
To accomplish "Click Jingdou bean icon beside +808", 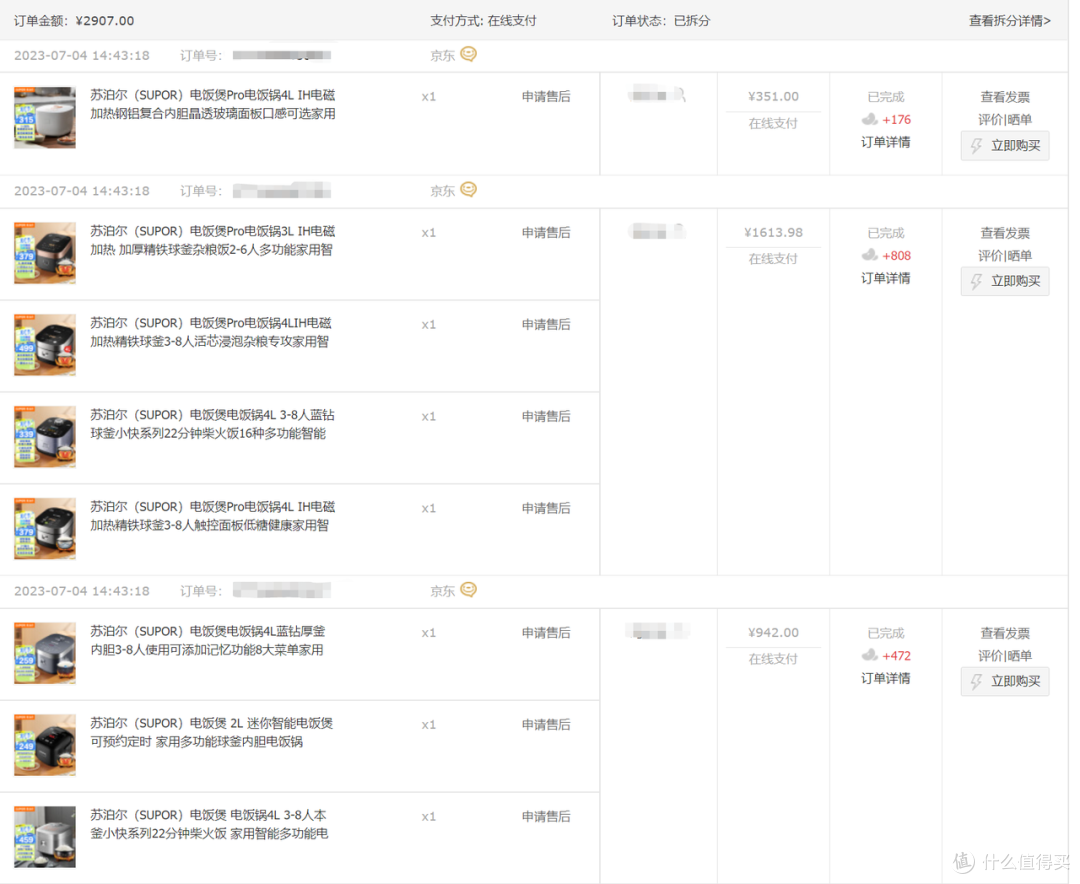I will (x=870, y=255).
